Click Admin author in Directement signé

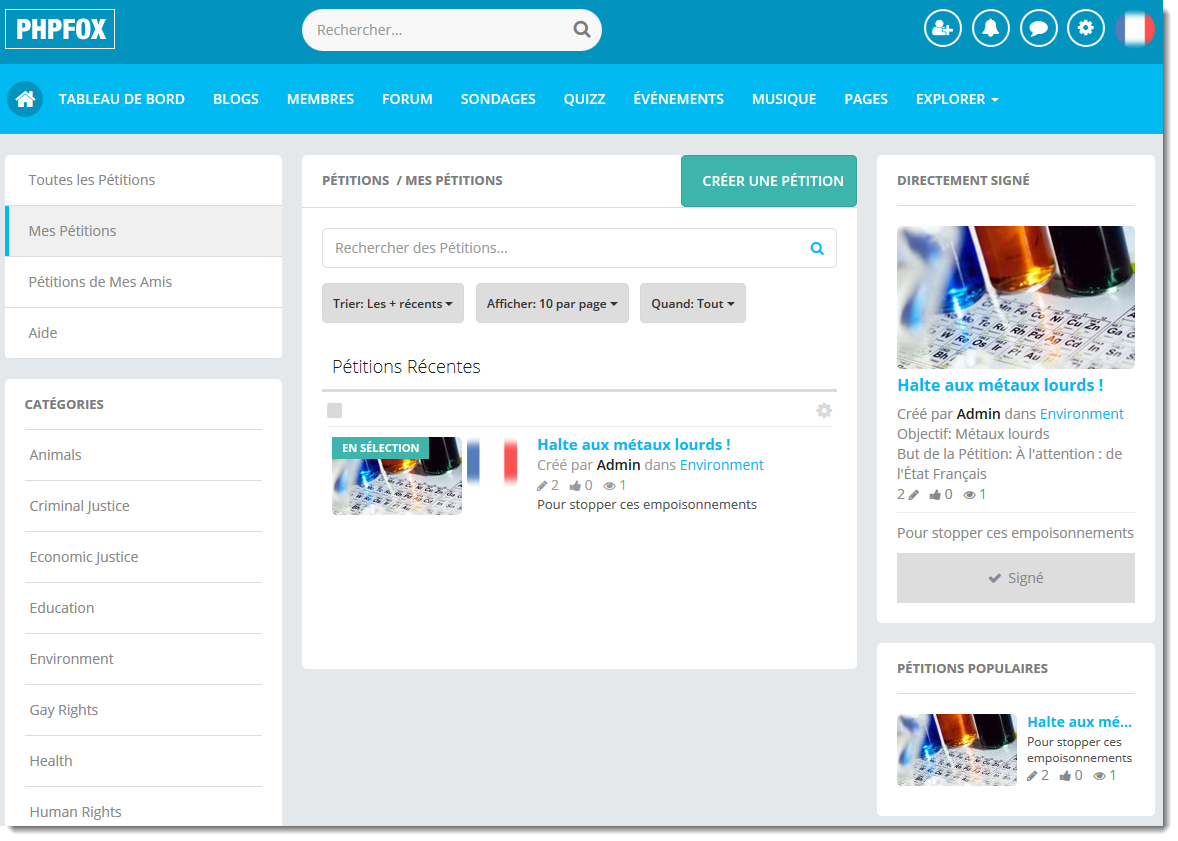(978, 414)
